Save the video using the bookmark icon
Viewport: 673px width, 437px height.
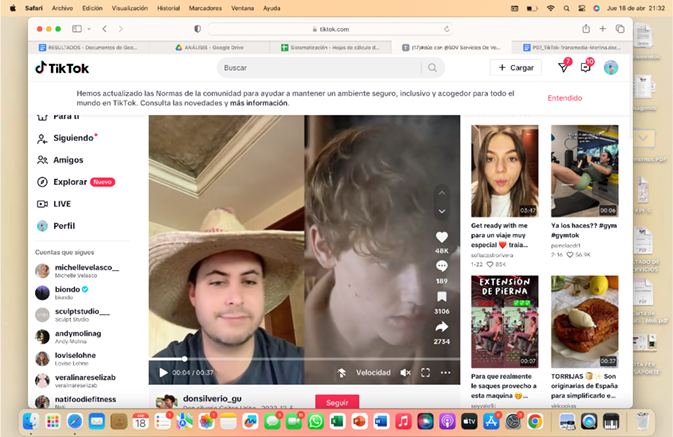[x=442, y=297]
